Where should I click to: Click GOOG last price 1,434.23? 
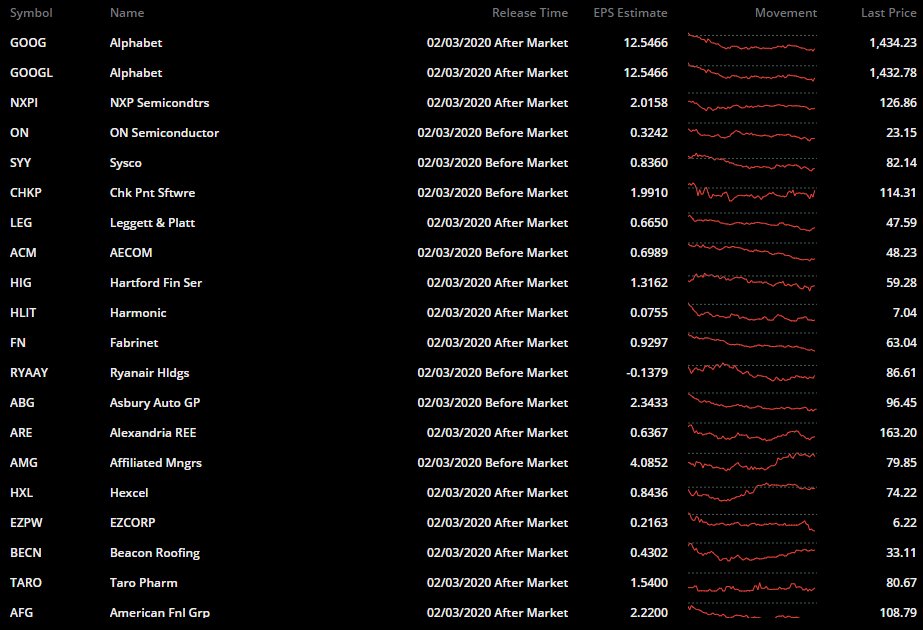pyautogui.click(x=893, y=42)
